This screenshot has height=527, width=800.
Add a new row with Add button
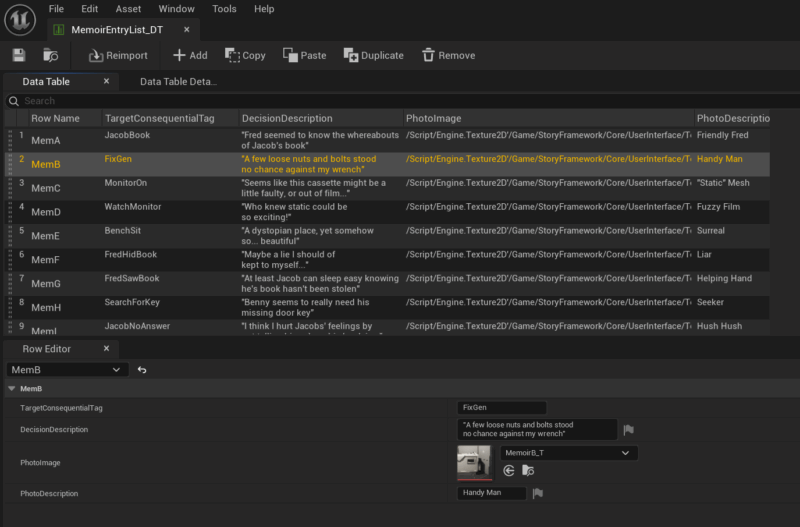click(x=190, y=55)
